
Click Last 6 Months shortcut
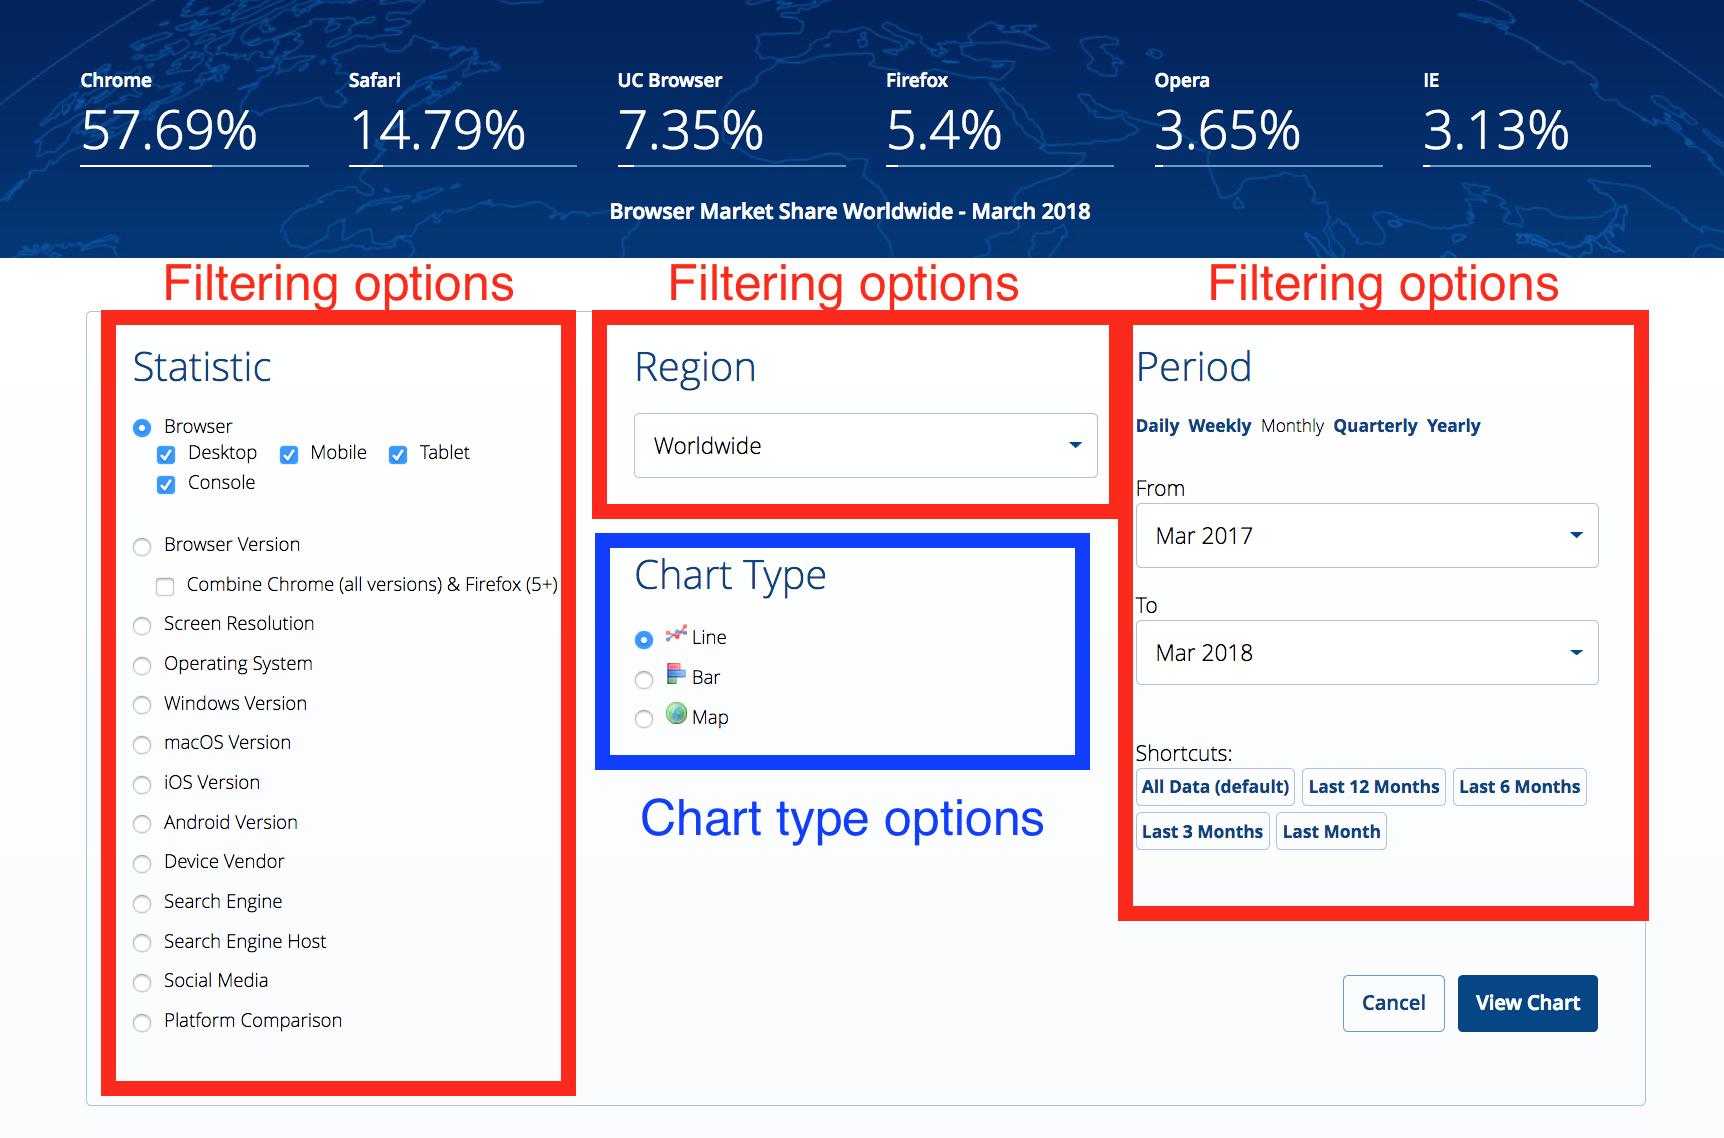[1519, 787]
